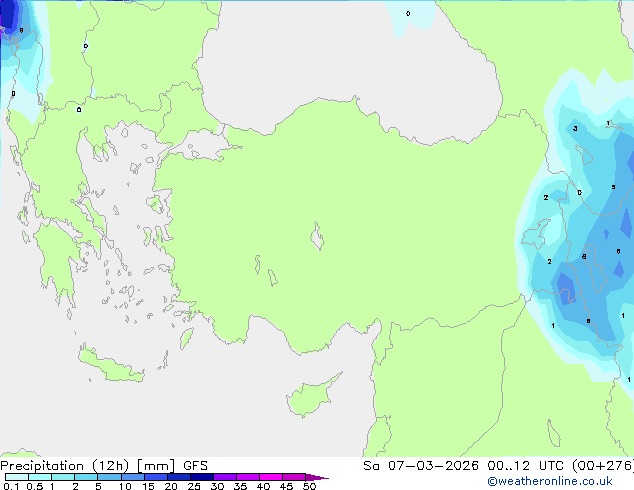The width and height of the screenshot is (634, 490).
Task: Click the legend label '10'
Action: (125, 486)
